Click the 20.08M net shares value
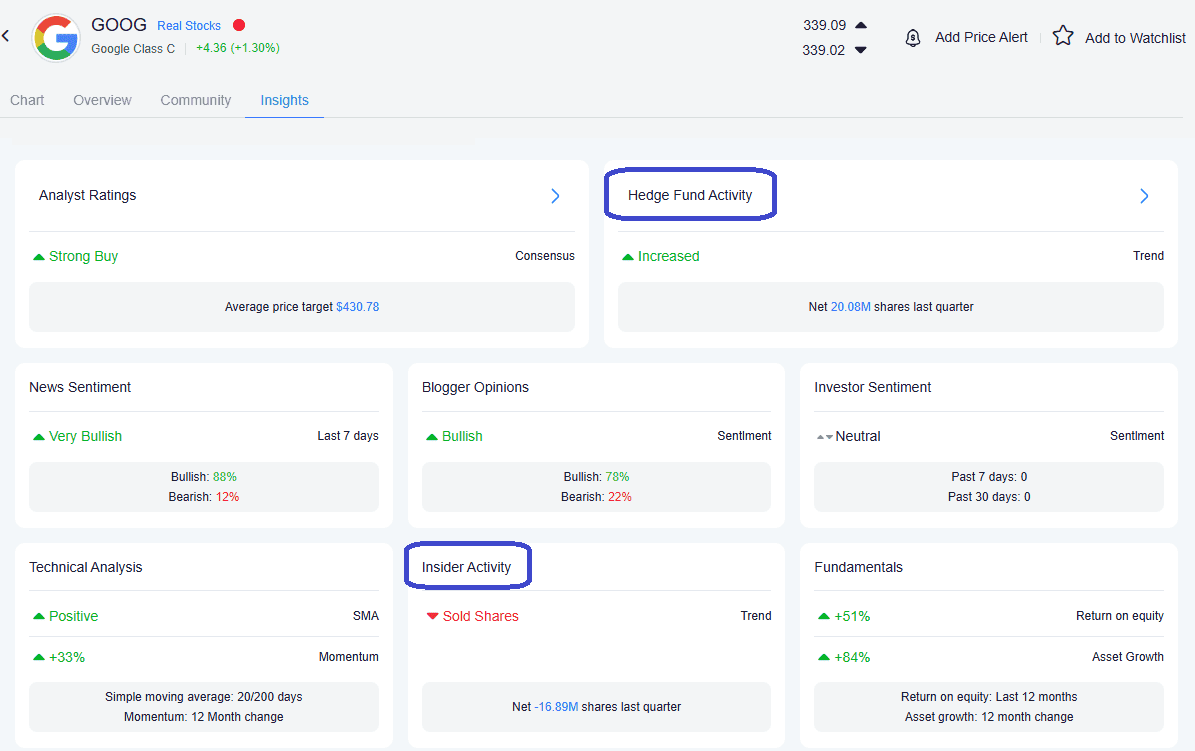Screen dimensions: 1195x751 [851, 306]
